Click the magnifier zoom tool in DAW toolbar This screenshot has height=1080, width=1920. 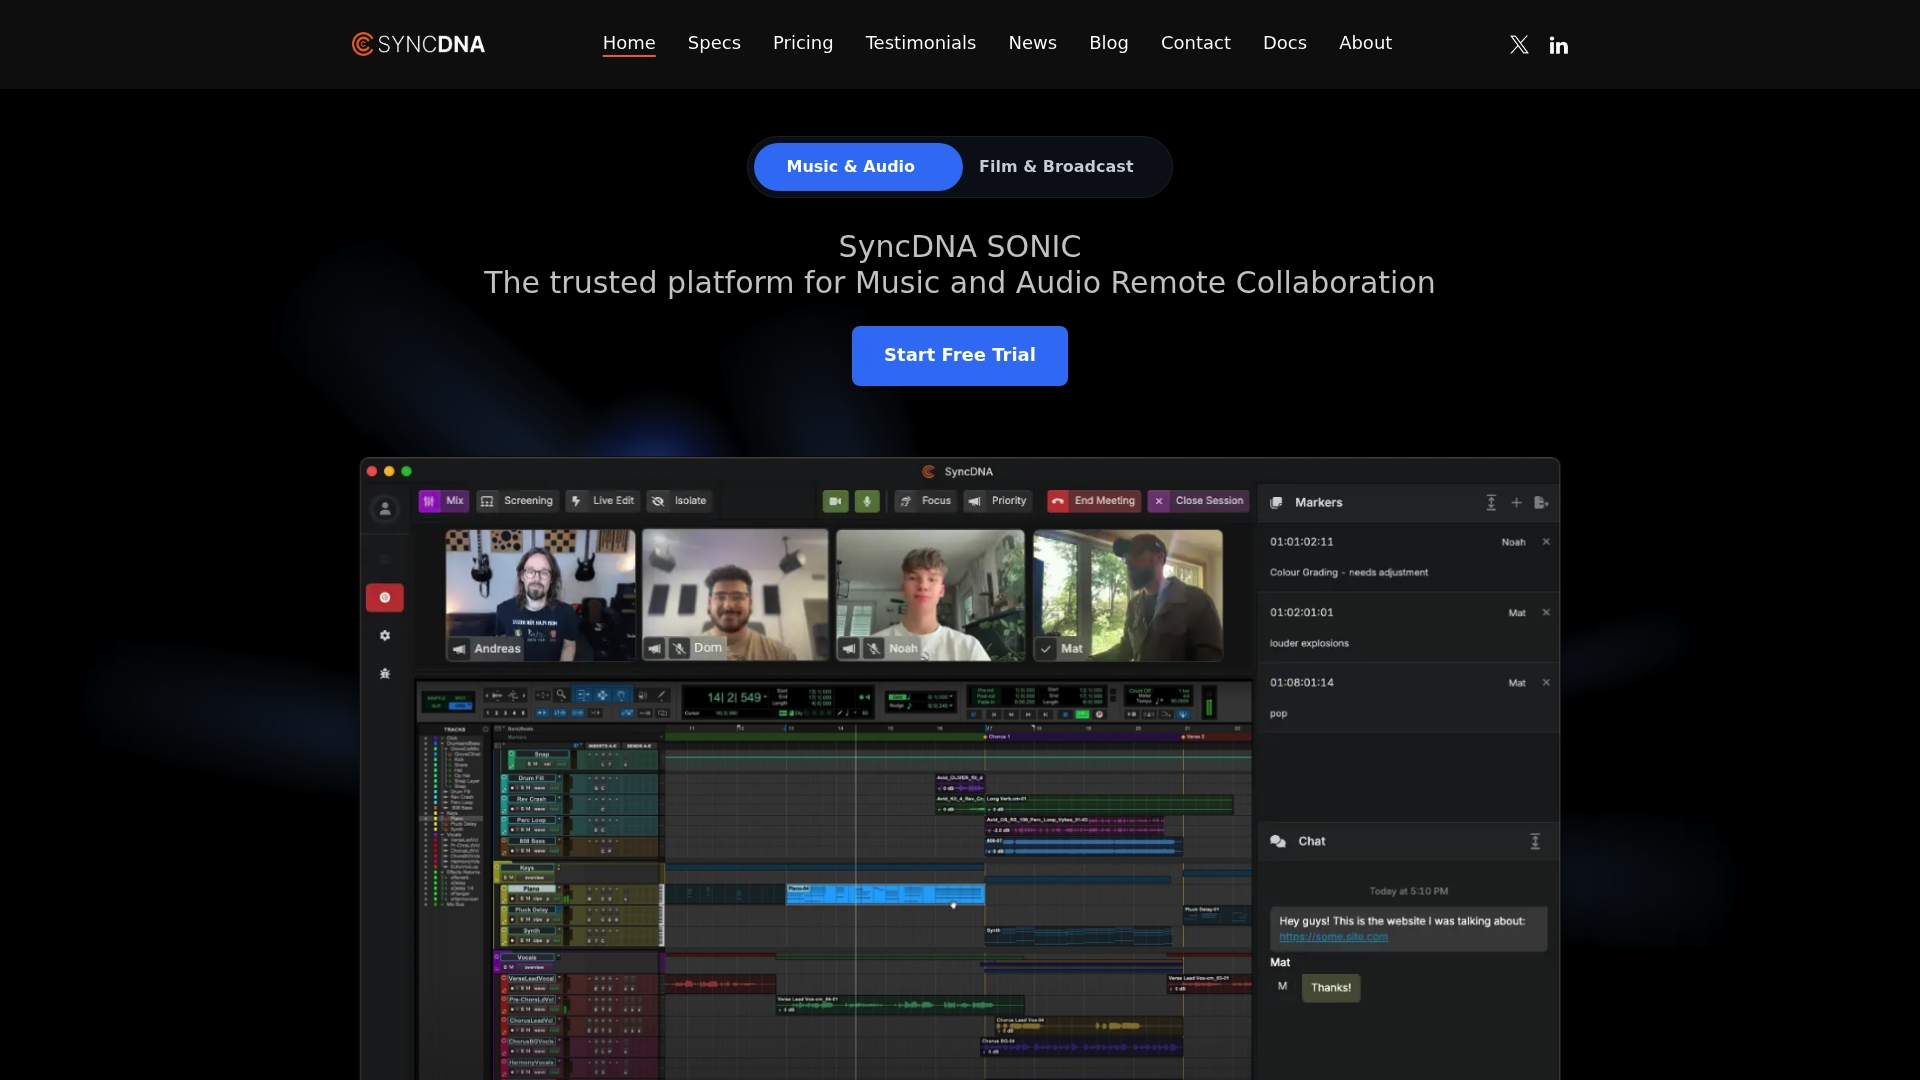[x=561, y=695]
